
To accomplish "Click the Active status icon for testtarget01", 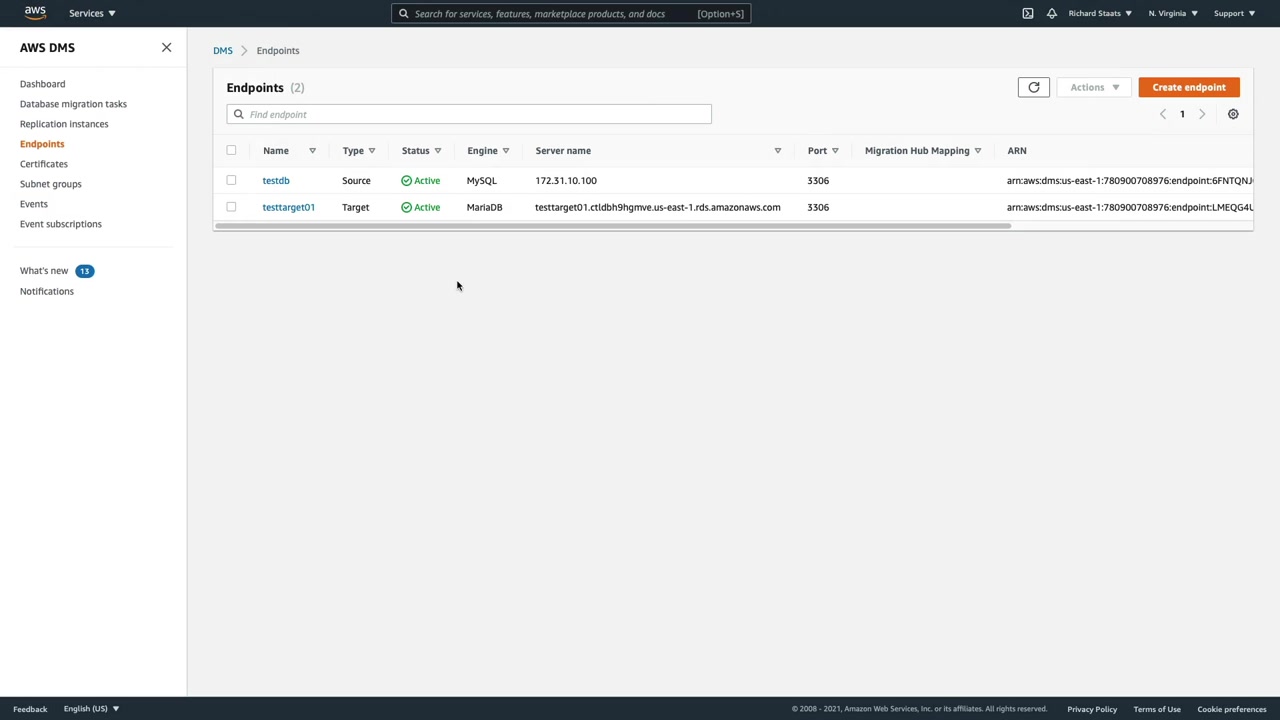I will click(406, 207).
